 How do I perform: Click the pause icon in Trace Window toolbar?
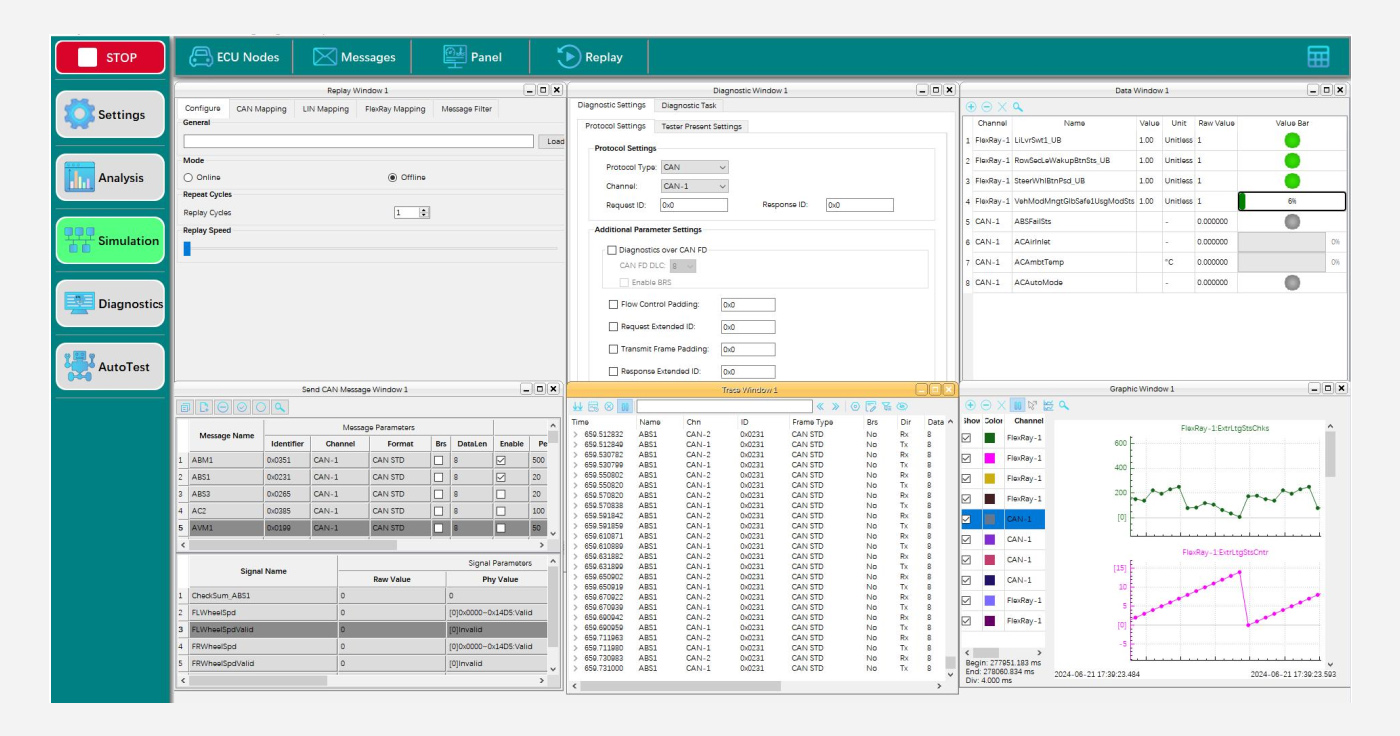pyautogui.click(x=624, y=407)
